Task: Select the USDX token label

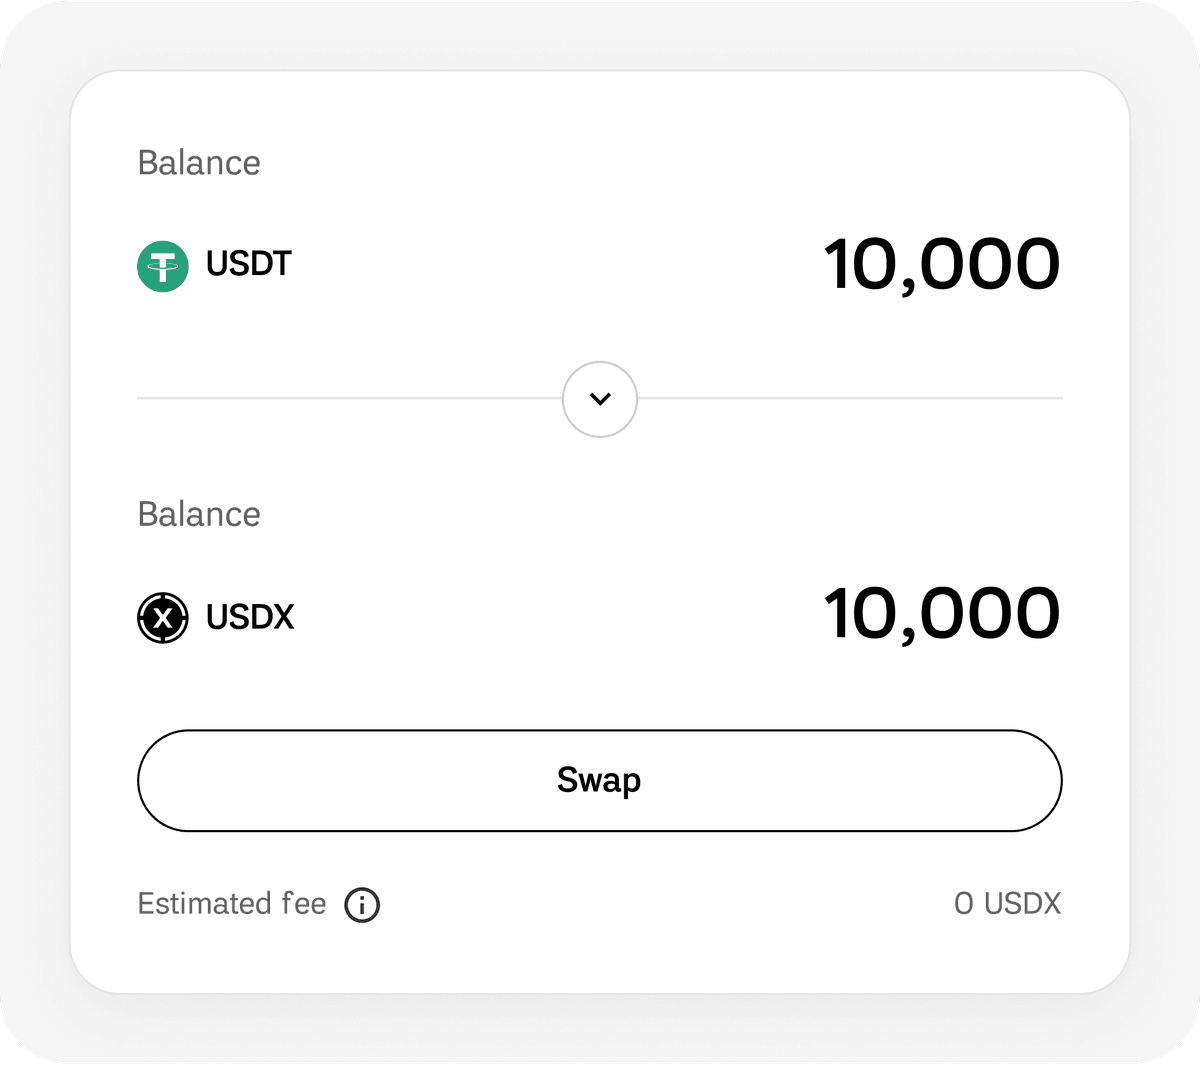Action: tap(250, 617)
